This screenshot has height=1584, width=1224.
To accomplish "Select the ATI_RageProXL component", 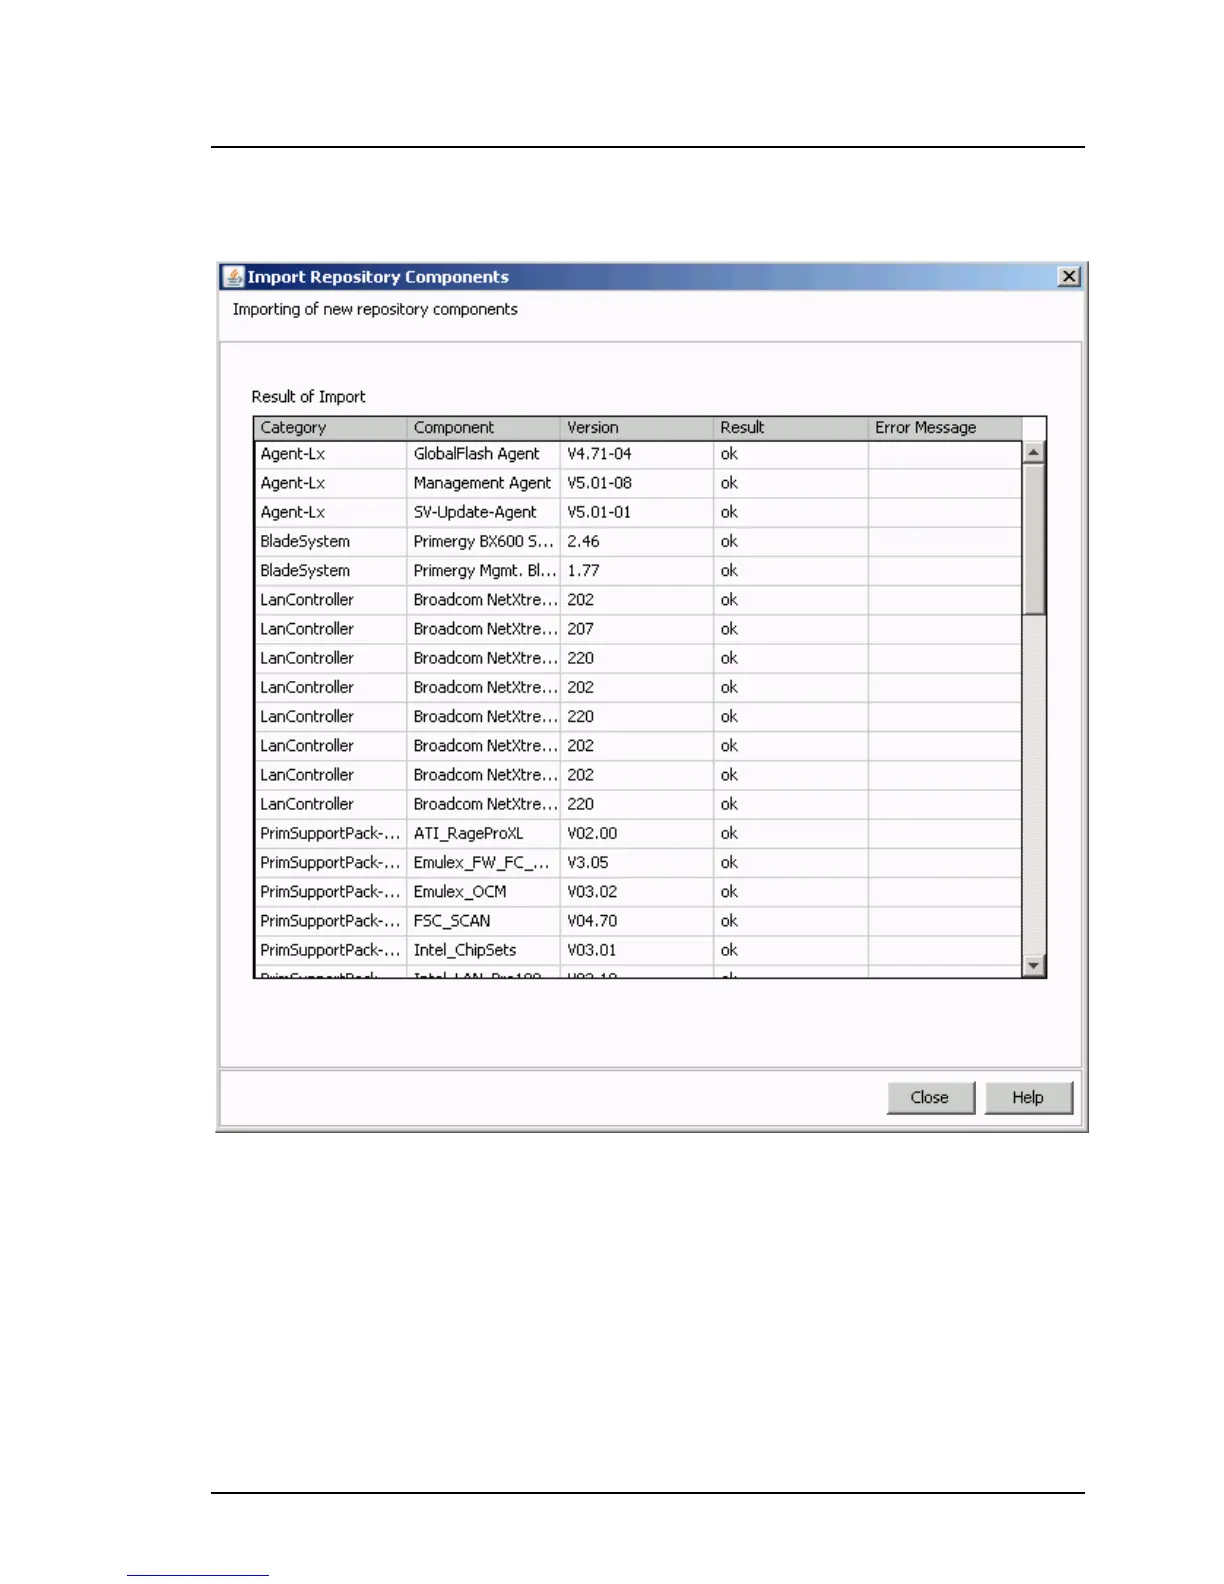I will click(x=483, y=833).
